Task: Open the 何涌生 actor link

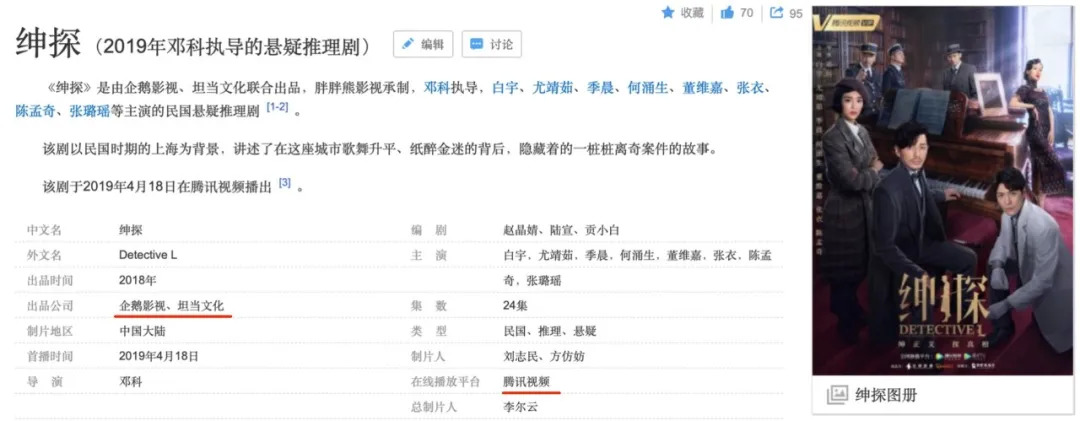Action: point(648,88)
